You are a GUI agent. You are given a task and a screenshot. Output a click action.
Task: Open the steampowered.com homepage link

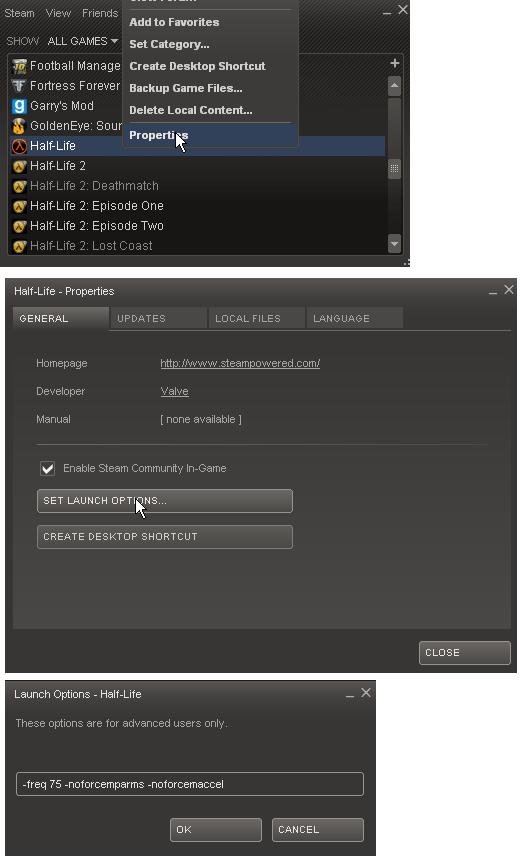pyautogui.click(x=240, y=364)
